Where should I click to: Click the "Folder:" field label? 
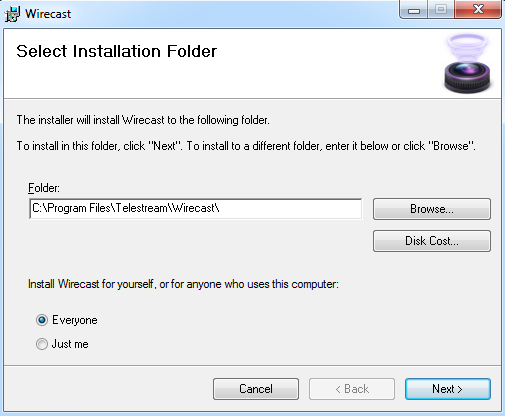44,188
